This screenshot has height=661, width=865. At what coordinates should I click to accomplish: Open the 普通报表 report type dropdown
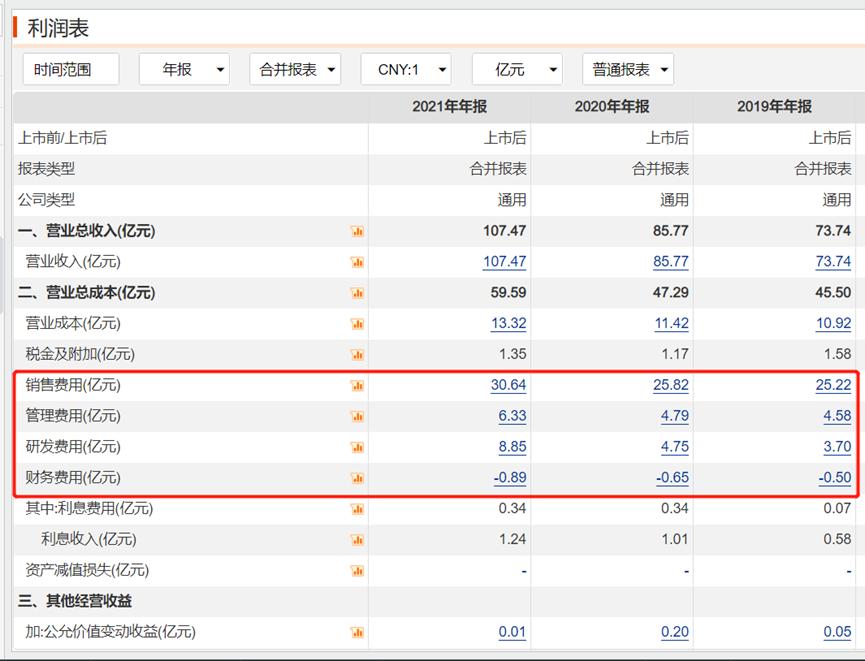pos(628,69)
